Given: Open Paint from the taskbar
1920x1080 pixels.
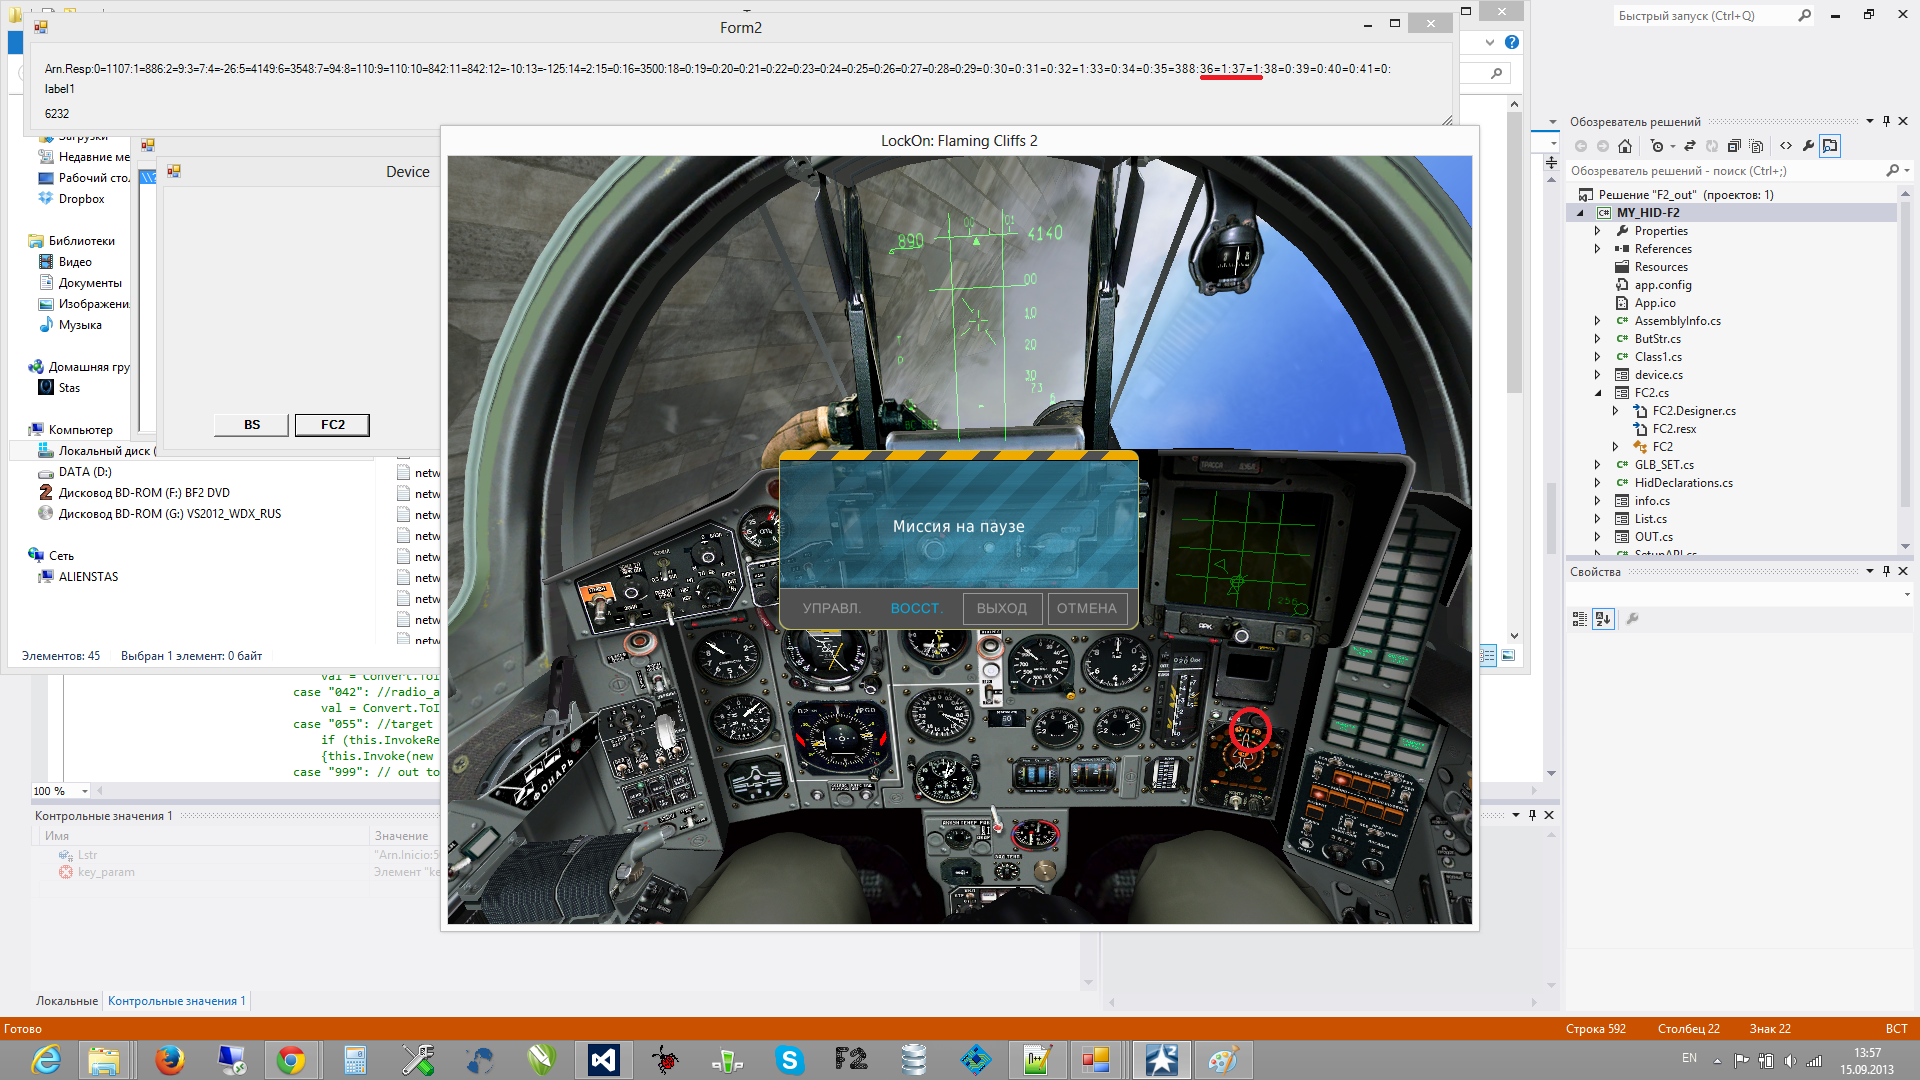Looking at the screenshot, I should pos(1222,1060).
